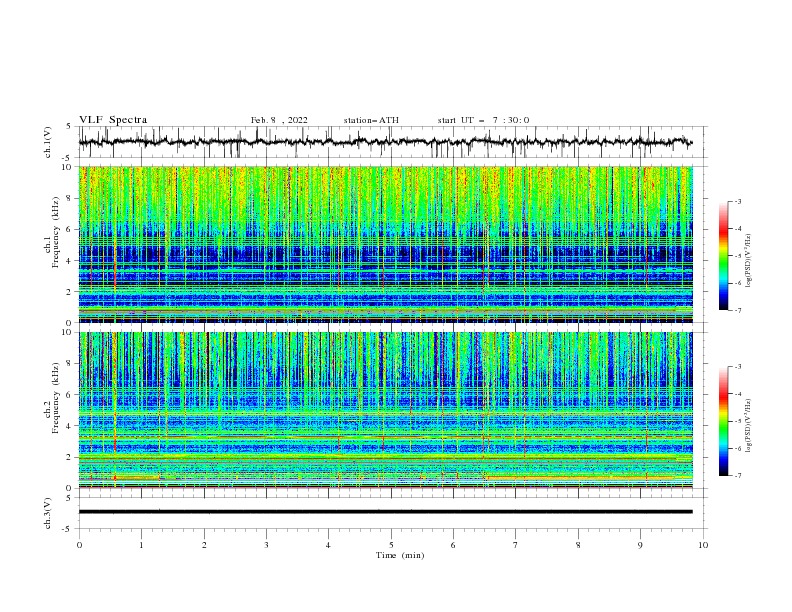Click the time axis tick label '8'

click(x=578, y=545)
